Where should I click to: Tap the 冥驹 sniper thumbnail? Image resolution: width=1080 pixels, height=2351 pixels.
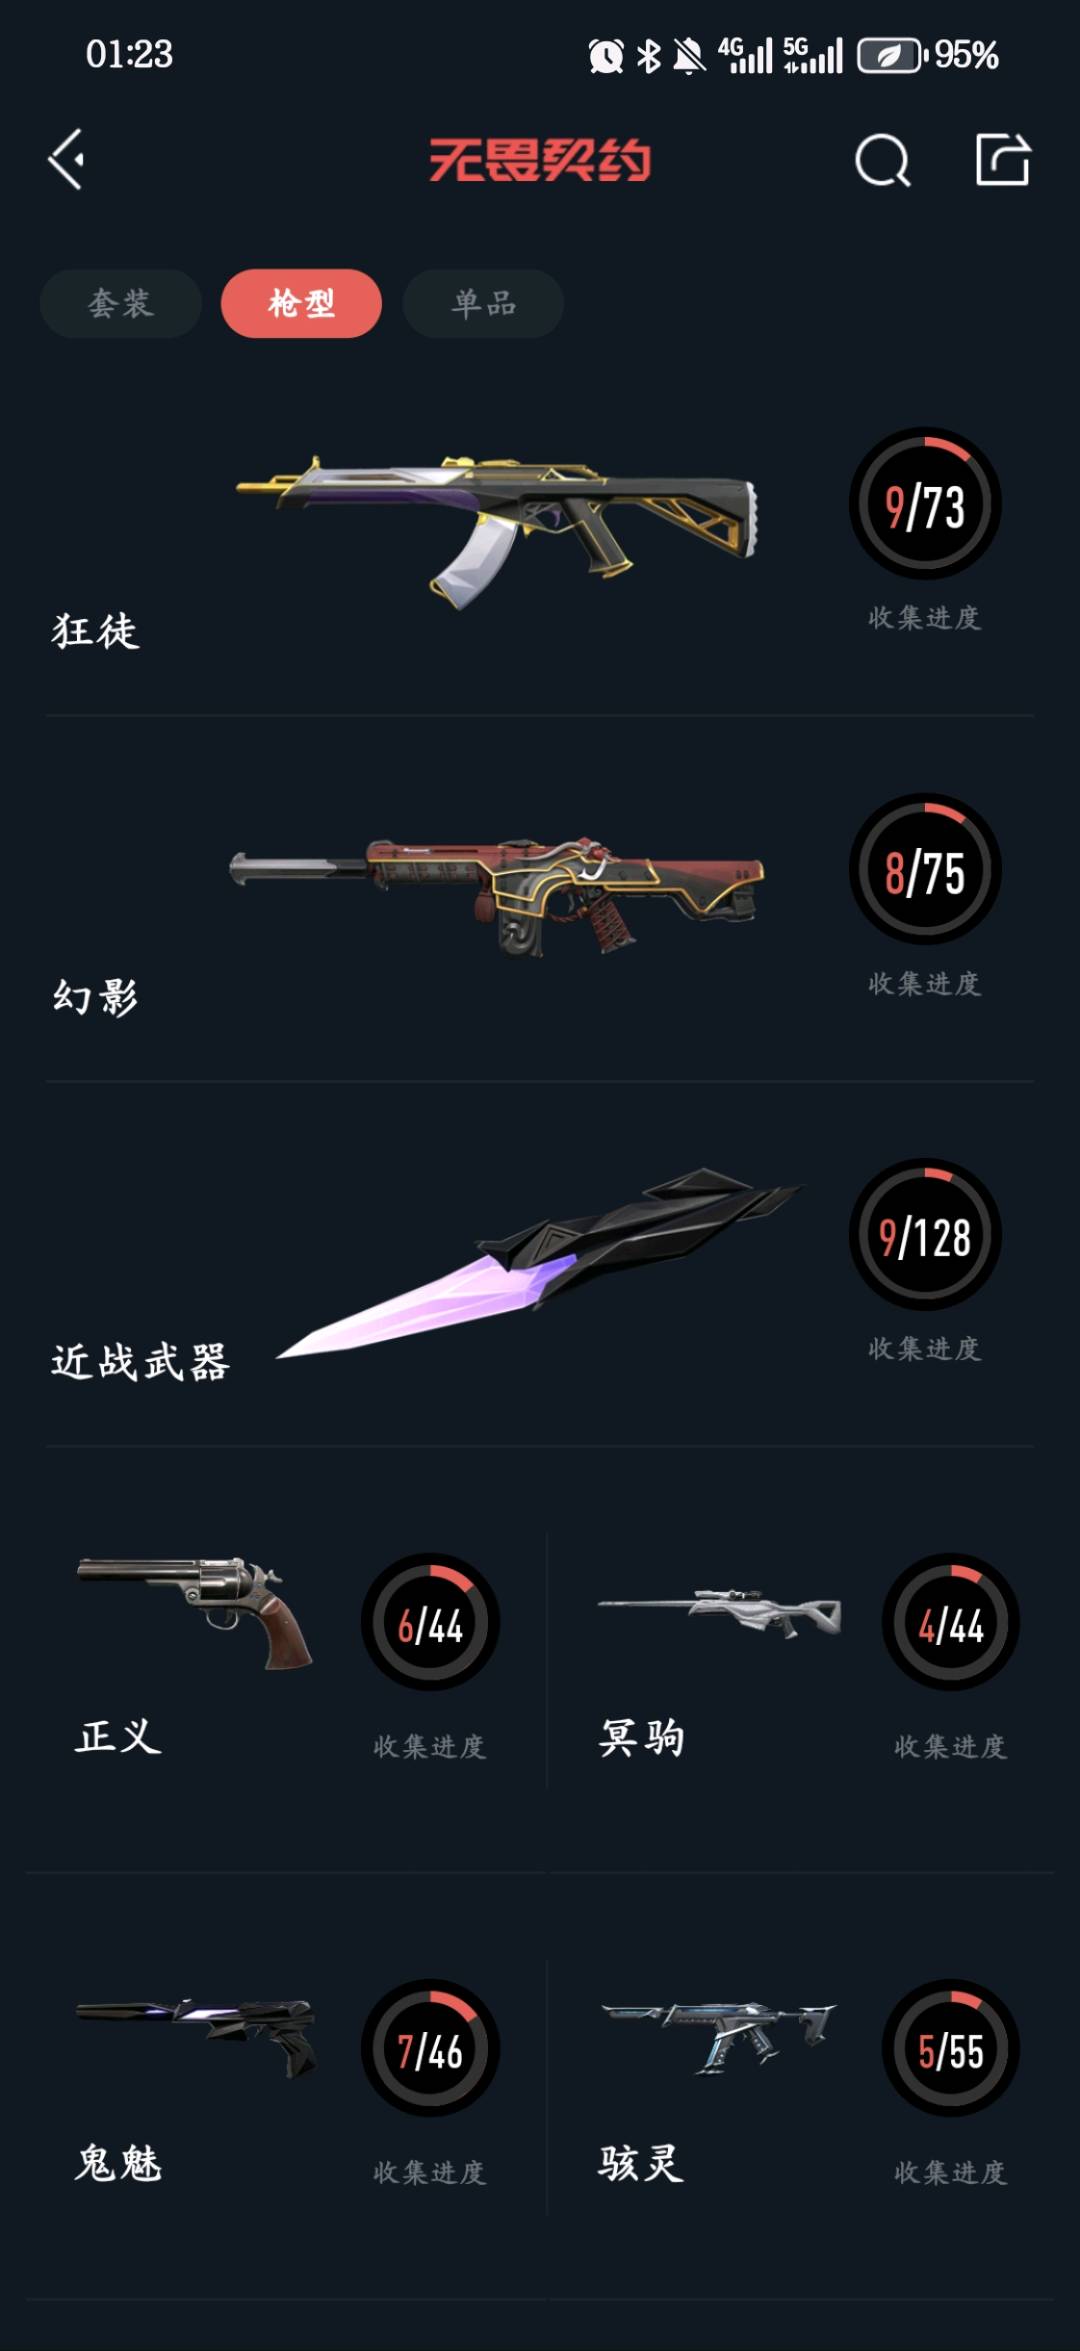tap(719, 1612)
